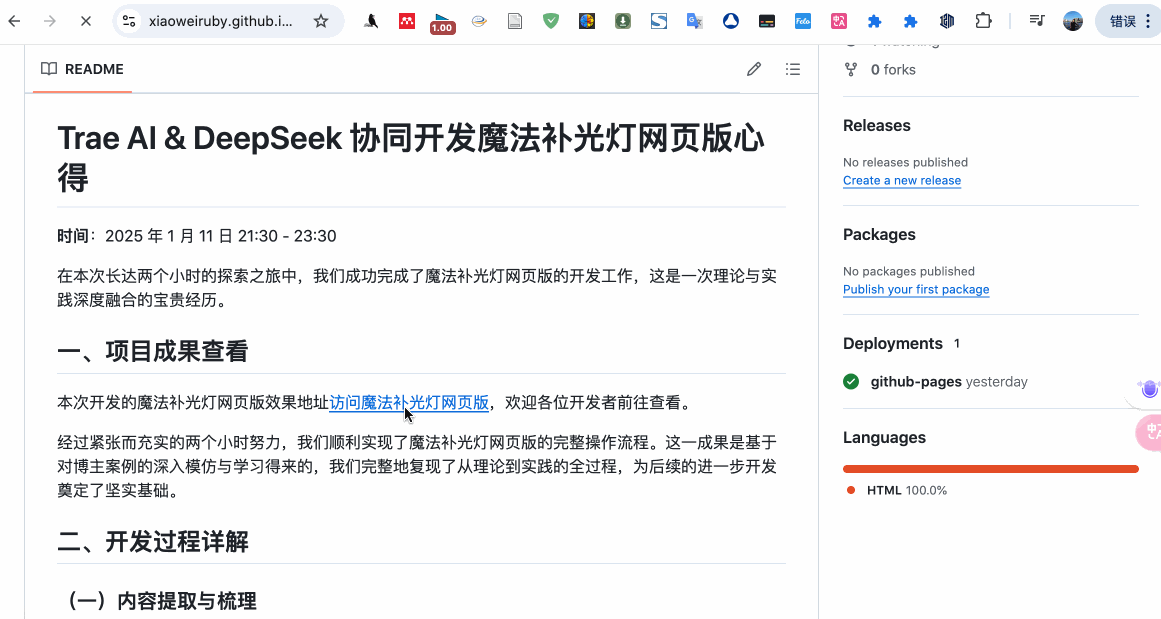Click the date text 2025 年 1 月 11 日
Image resolution: width=1161 pixels, height=619 pixels.
click(x=169, y=236)
